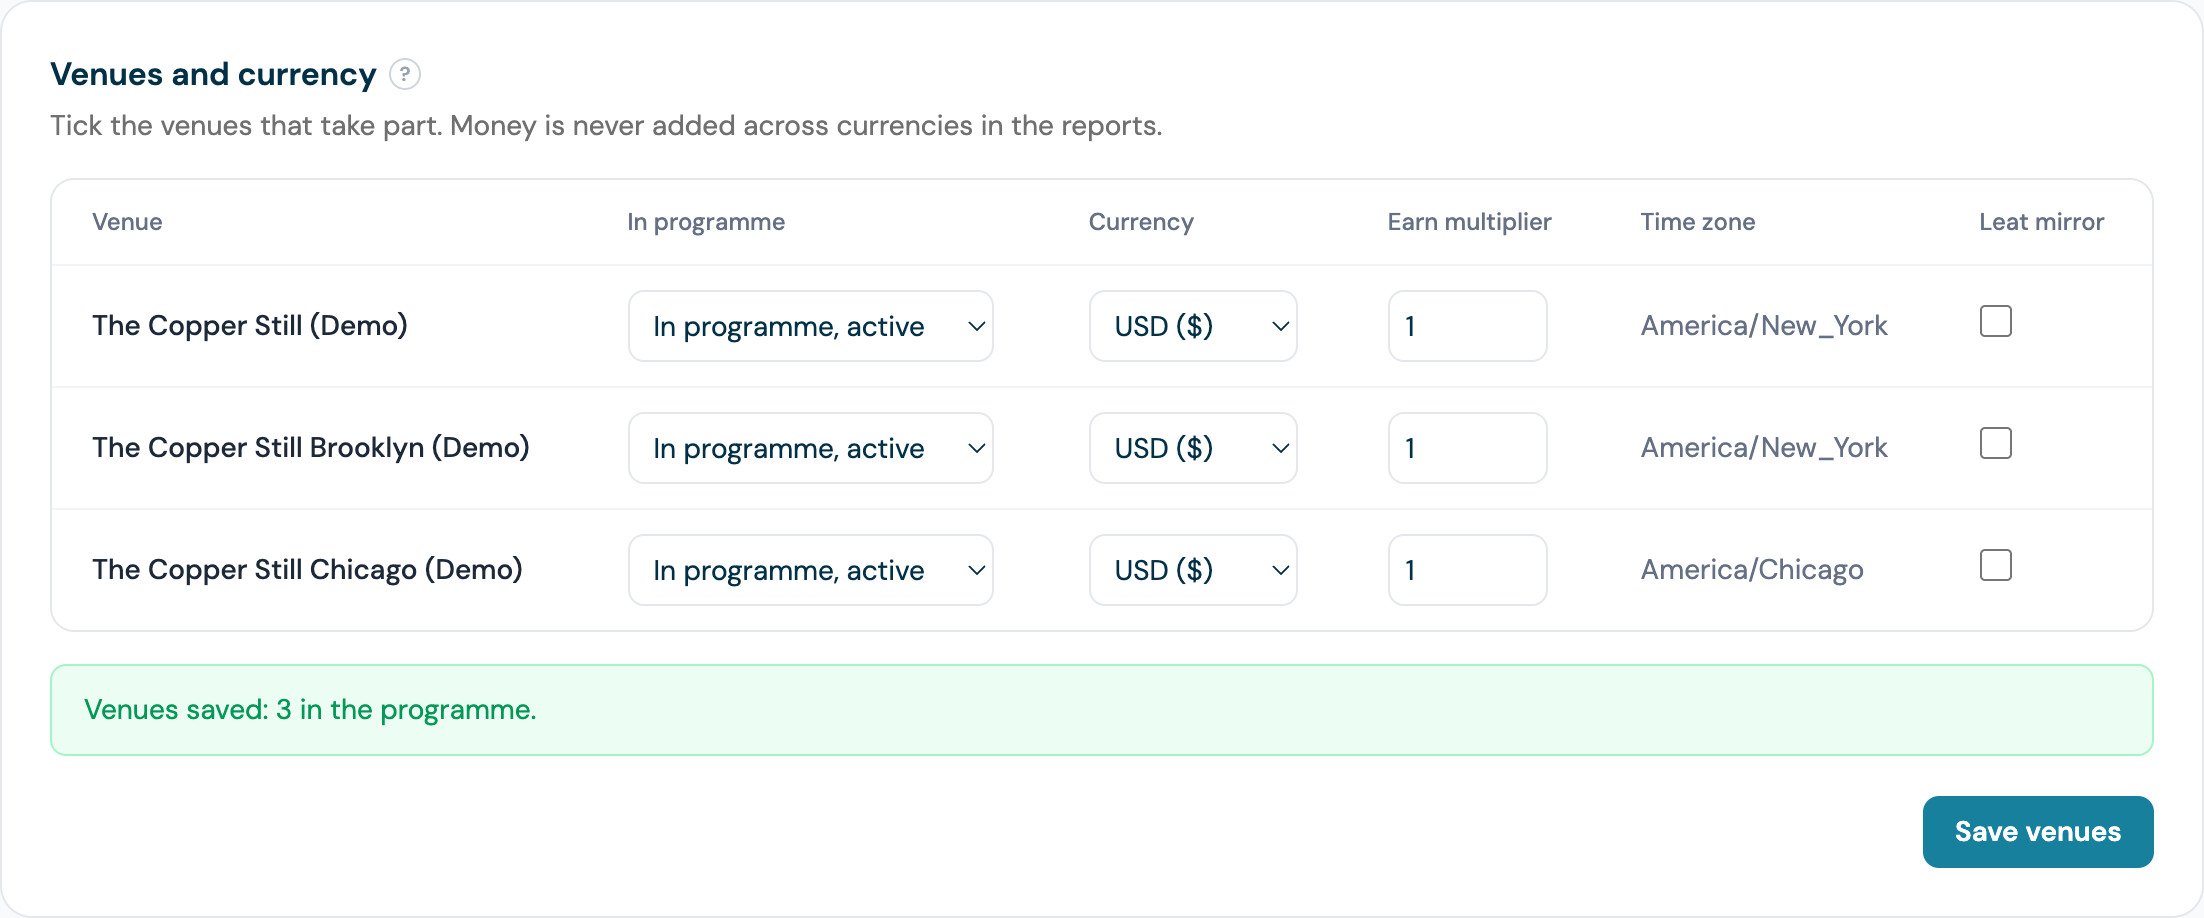Click America/New_York time zone in Brooklyn row
The width and height of the screenshot is (2204, 918).
point(1764,448)
